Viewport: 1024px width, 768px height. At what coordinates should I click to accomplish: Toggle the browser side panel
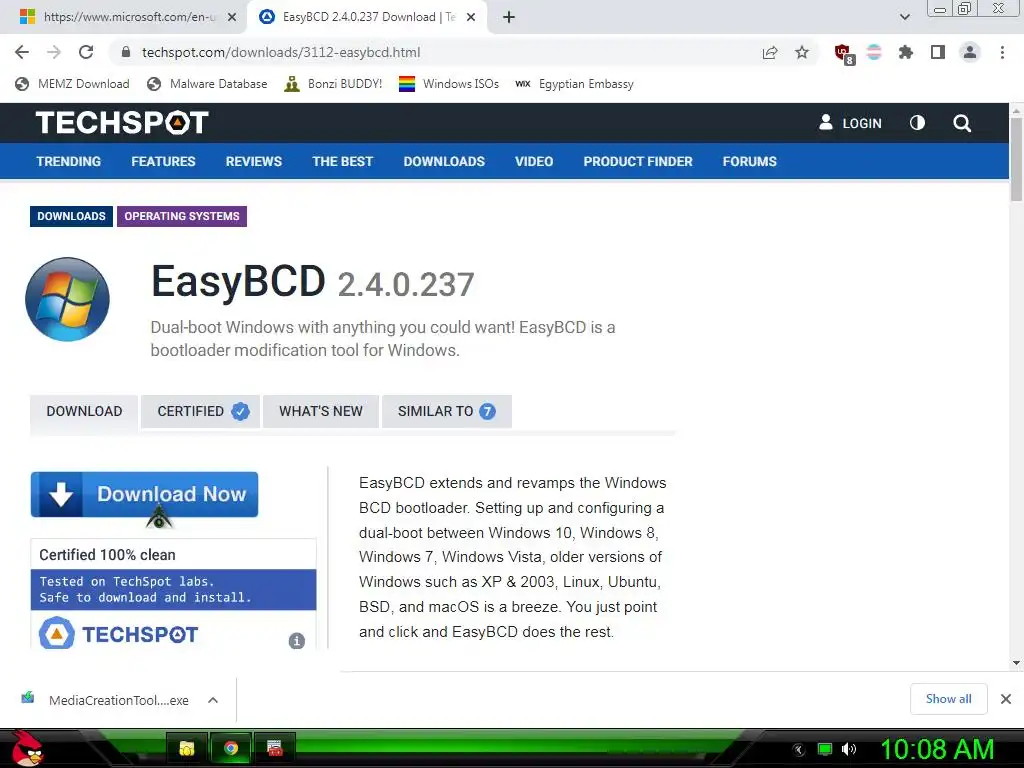[x=938, y=52]
